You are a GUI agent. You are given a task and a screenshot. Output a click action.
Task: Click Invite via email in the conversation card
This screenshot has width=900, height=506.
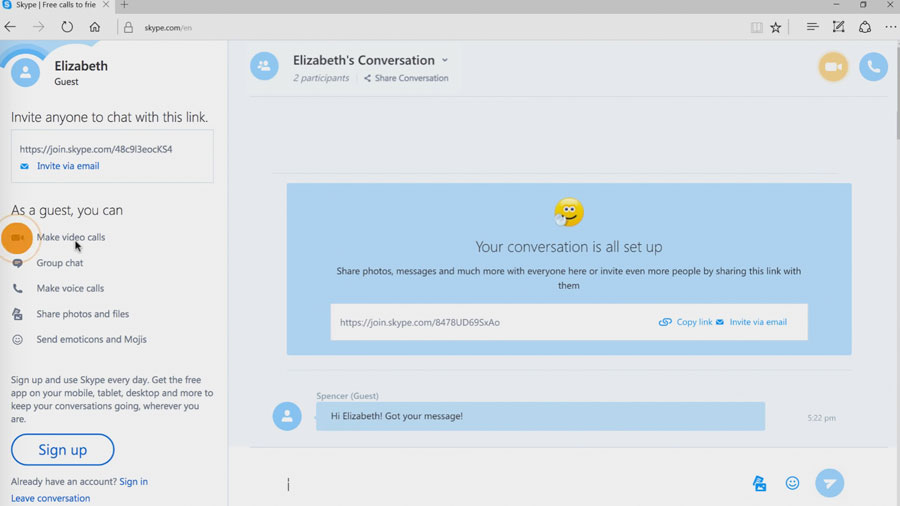758,322
